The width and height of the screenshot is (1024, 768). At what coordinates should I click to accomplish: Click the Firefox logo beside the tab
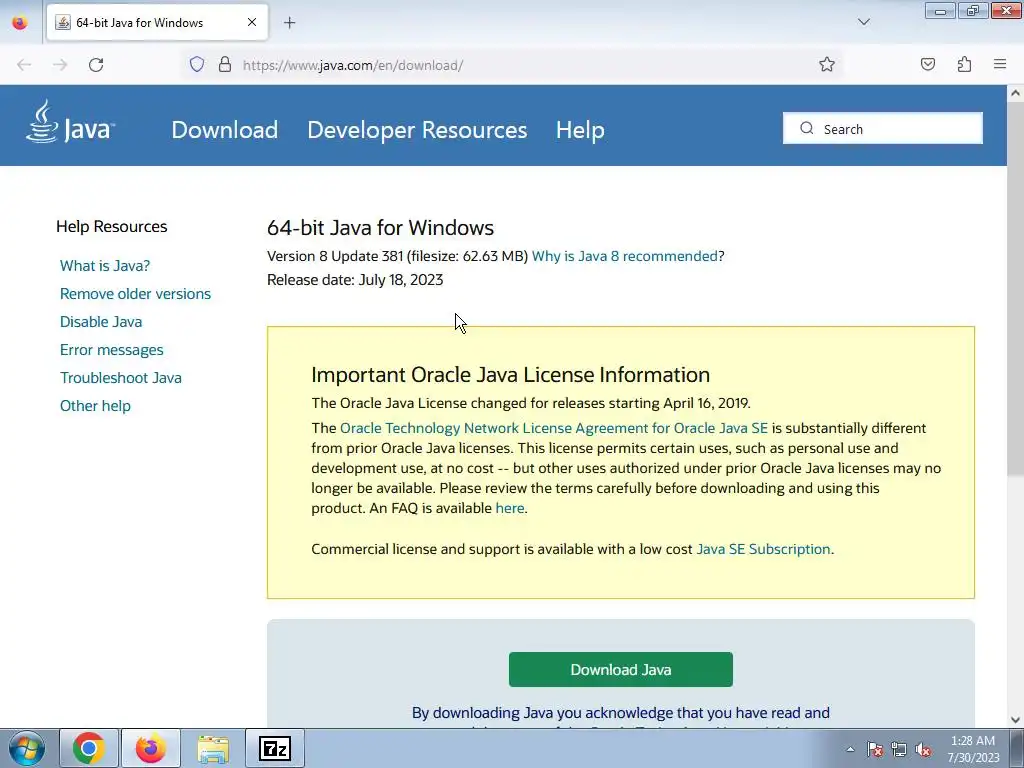[x=20, y=23]
